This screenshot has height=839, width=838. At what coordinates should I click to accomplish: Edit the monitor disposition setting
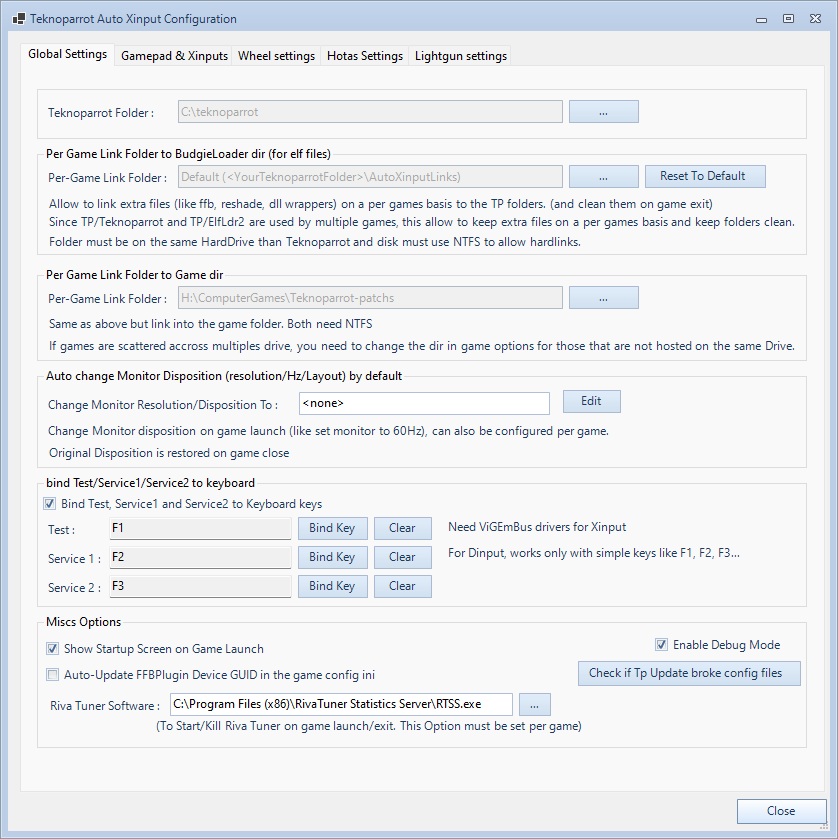point(592,401)
